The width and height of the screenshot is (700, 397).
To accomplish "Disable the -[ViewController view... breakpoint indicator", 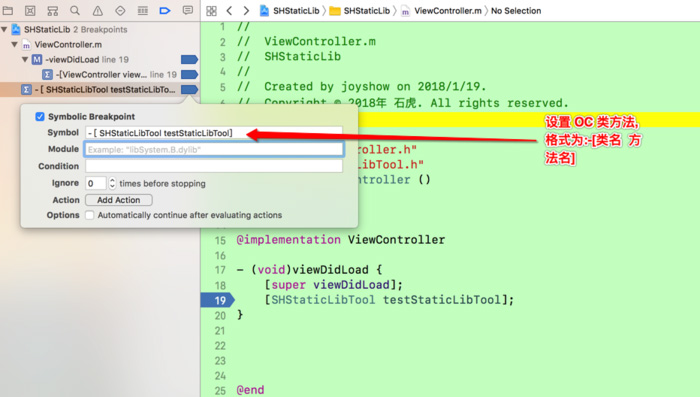I will 189,75.
